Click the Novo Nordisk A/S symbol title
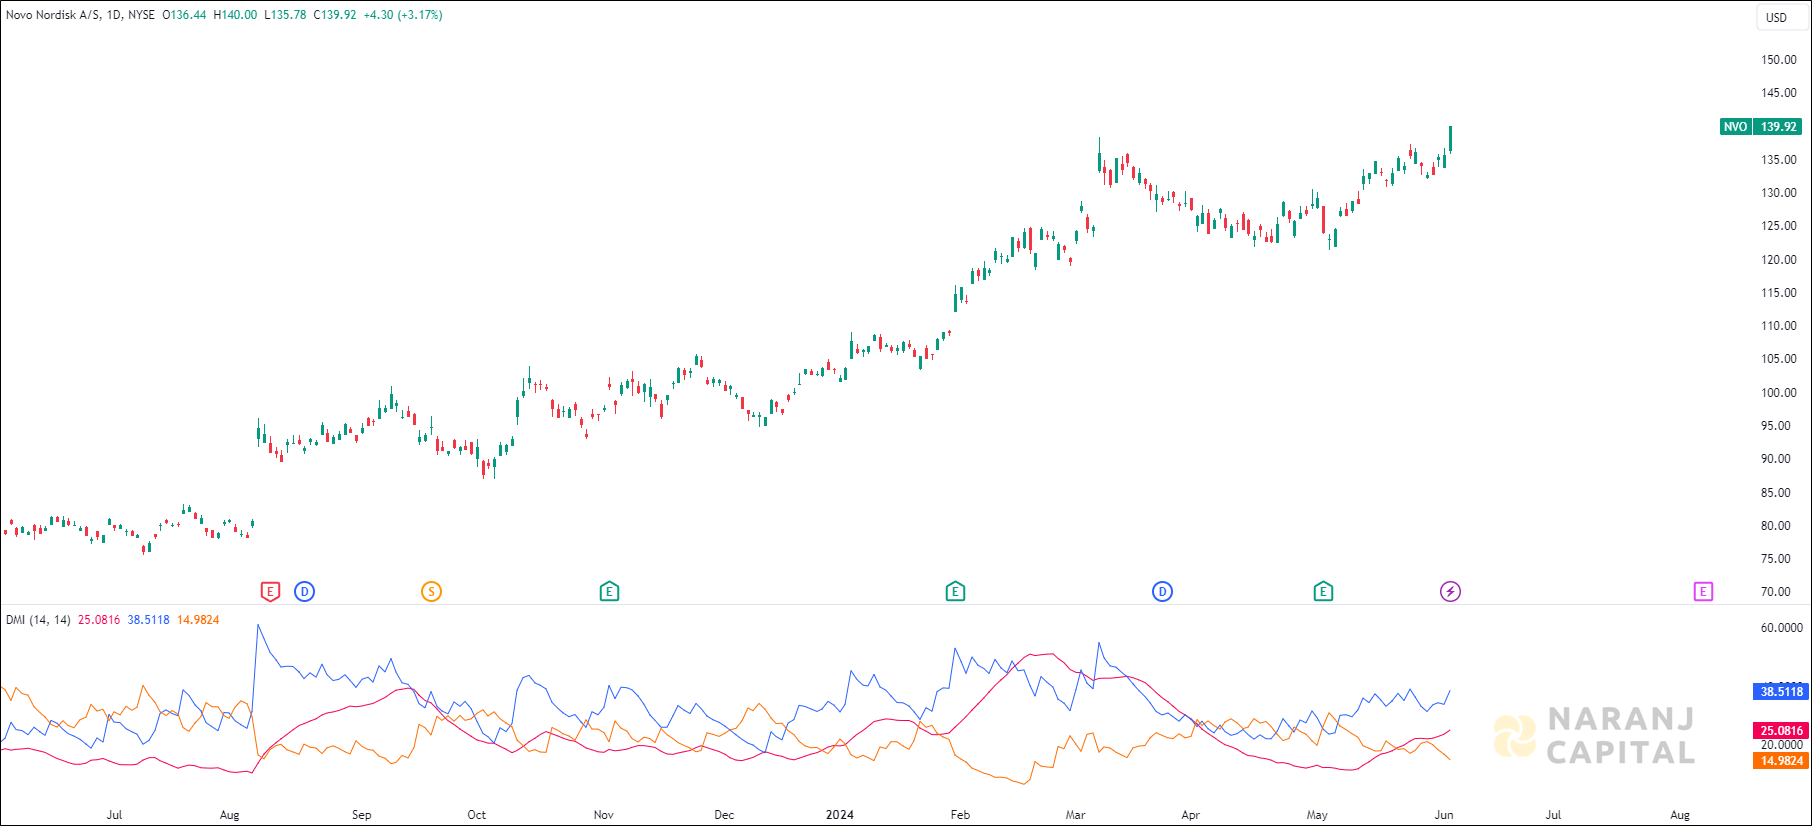 pyautogui.click(x=53, y=15)
